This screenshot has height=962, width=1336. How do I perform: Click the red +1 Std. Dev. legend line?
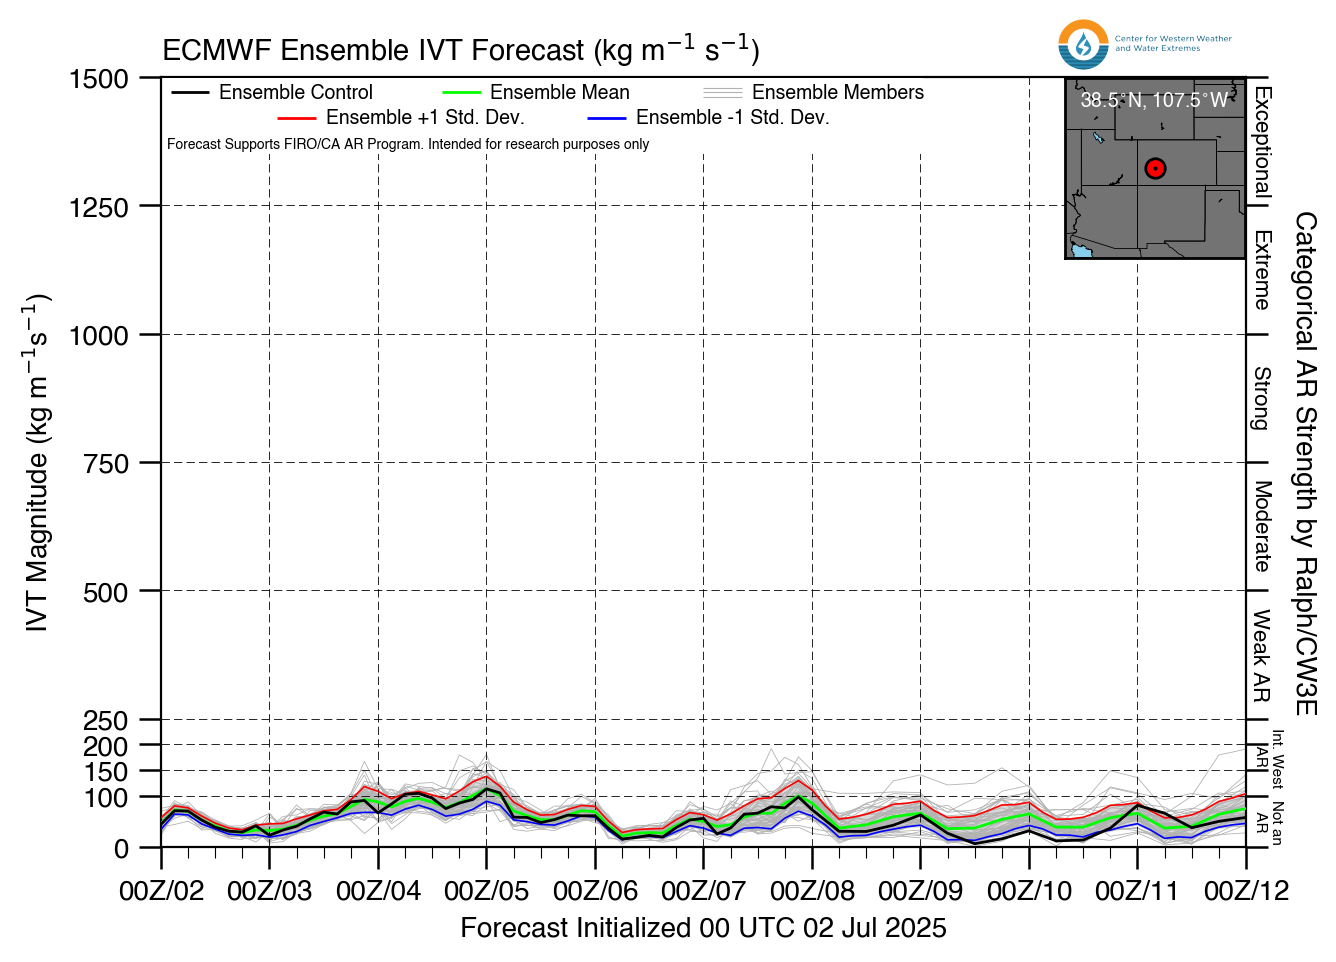point(297,118)
